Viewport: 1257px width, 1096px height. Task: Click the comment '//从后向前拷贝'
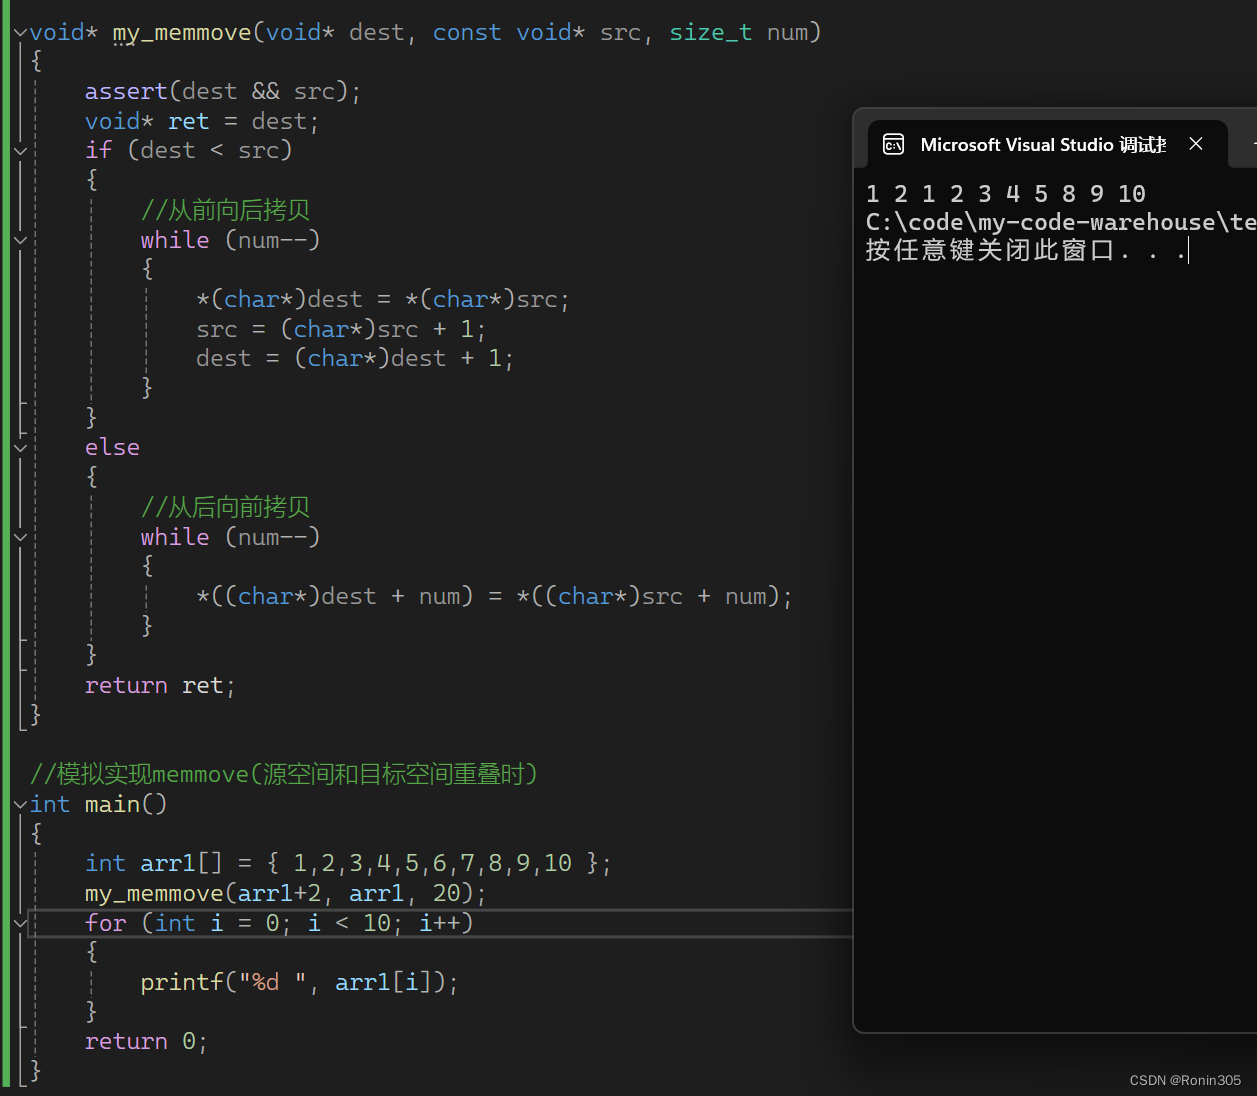click(226, 508)
